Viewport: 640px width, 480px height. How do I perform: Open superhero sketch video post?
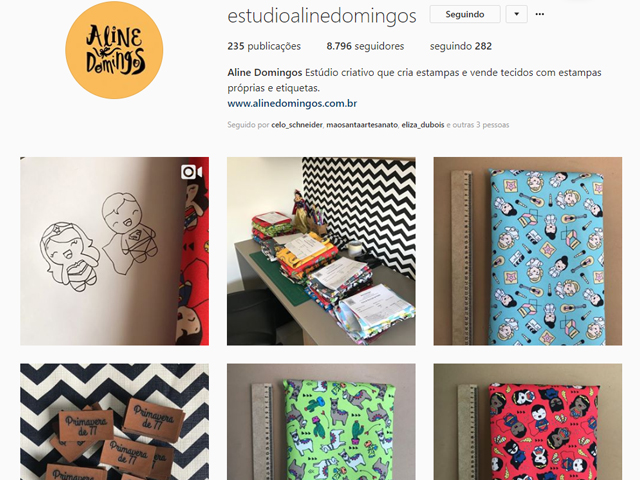coord(114,251)
